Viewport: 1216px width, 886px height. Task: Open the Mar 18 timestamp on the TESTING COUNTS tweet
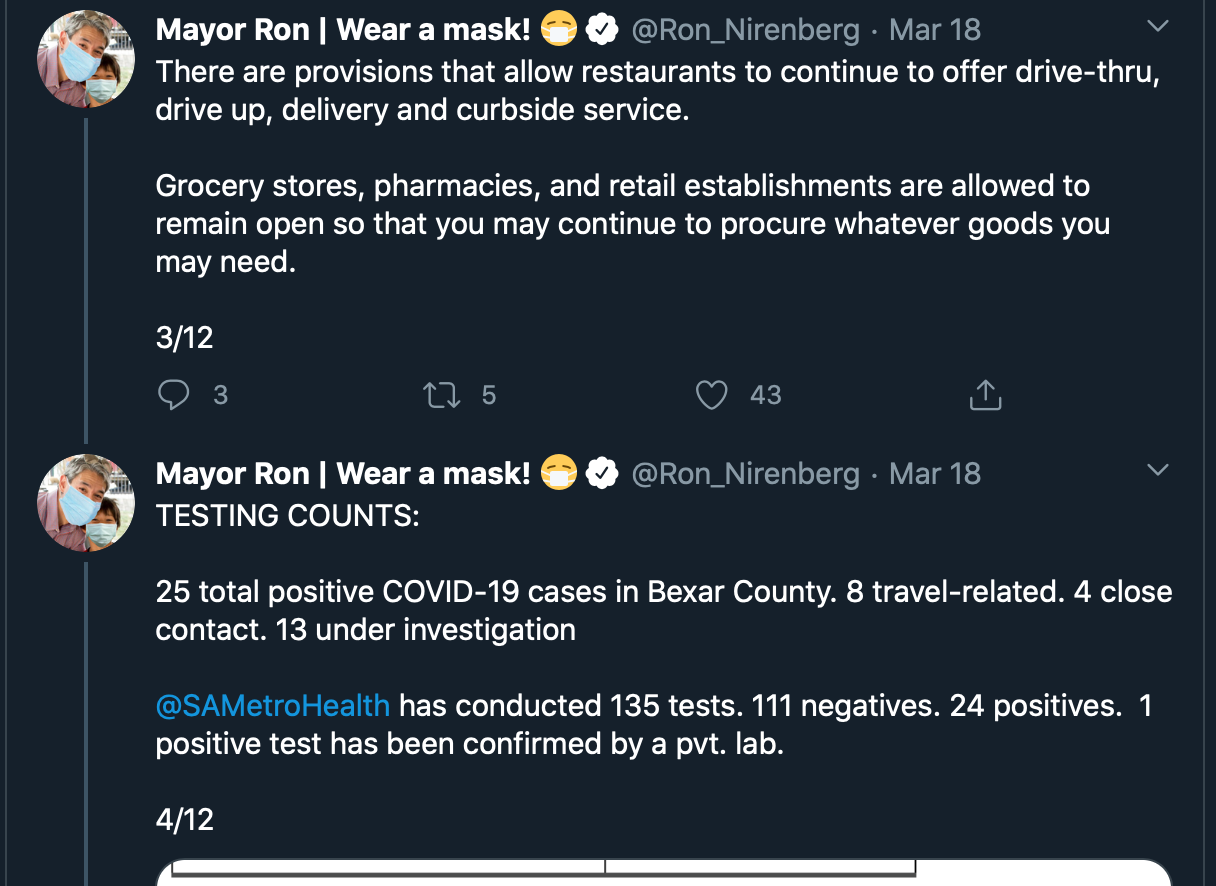pyautogui.click(x=935, y=473)
